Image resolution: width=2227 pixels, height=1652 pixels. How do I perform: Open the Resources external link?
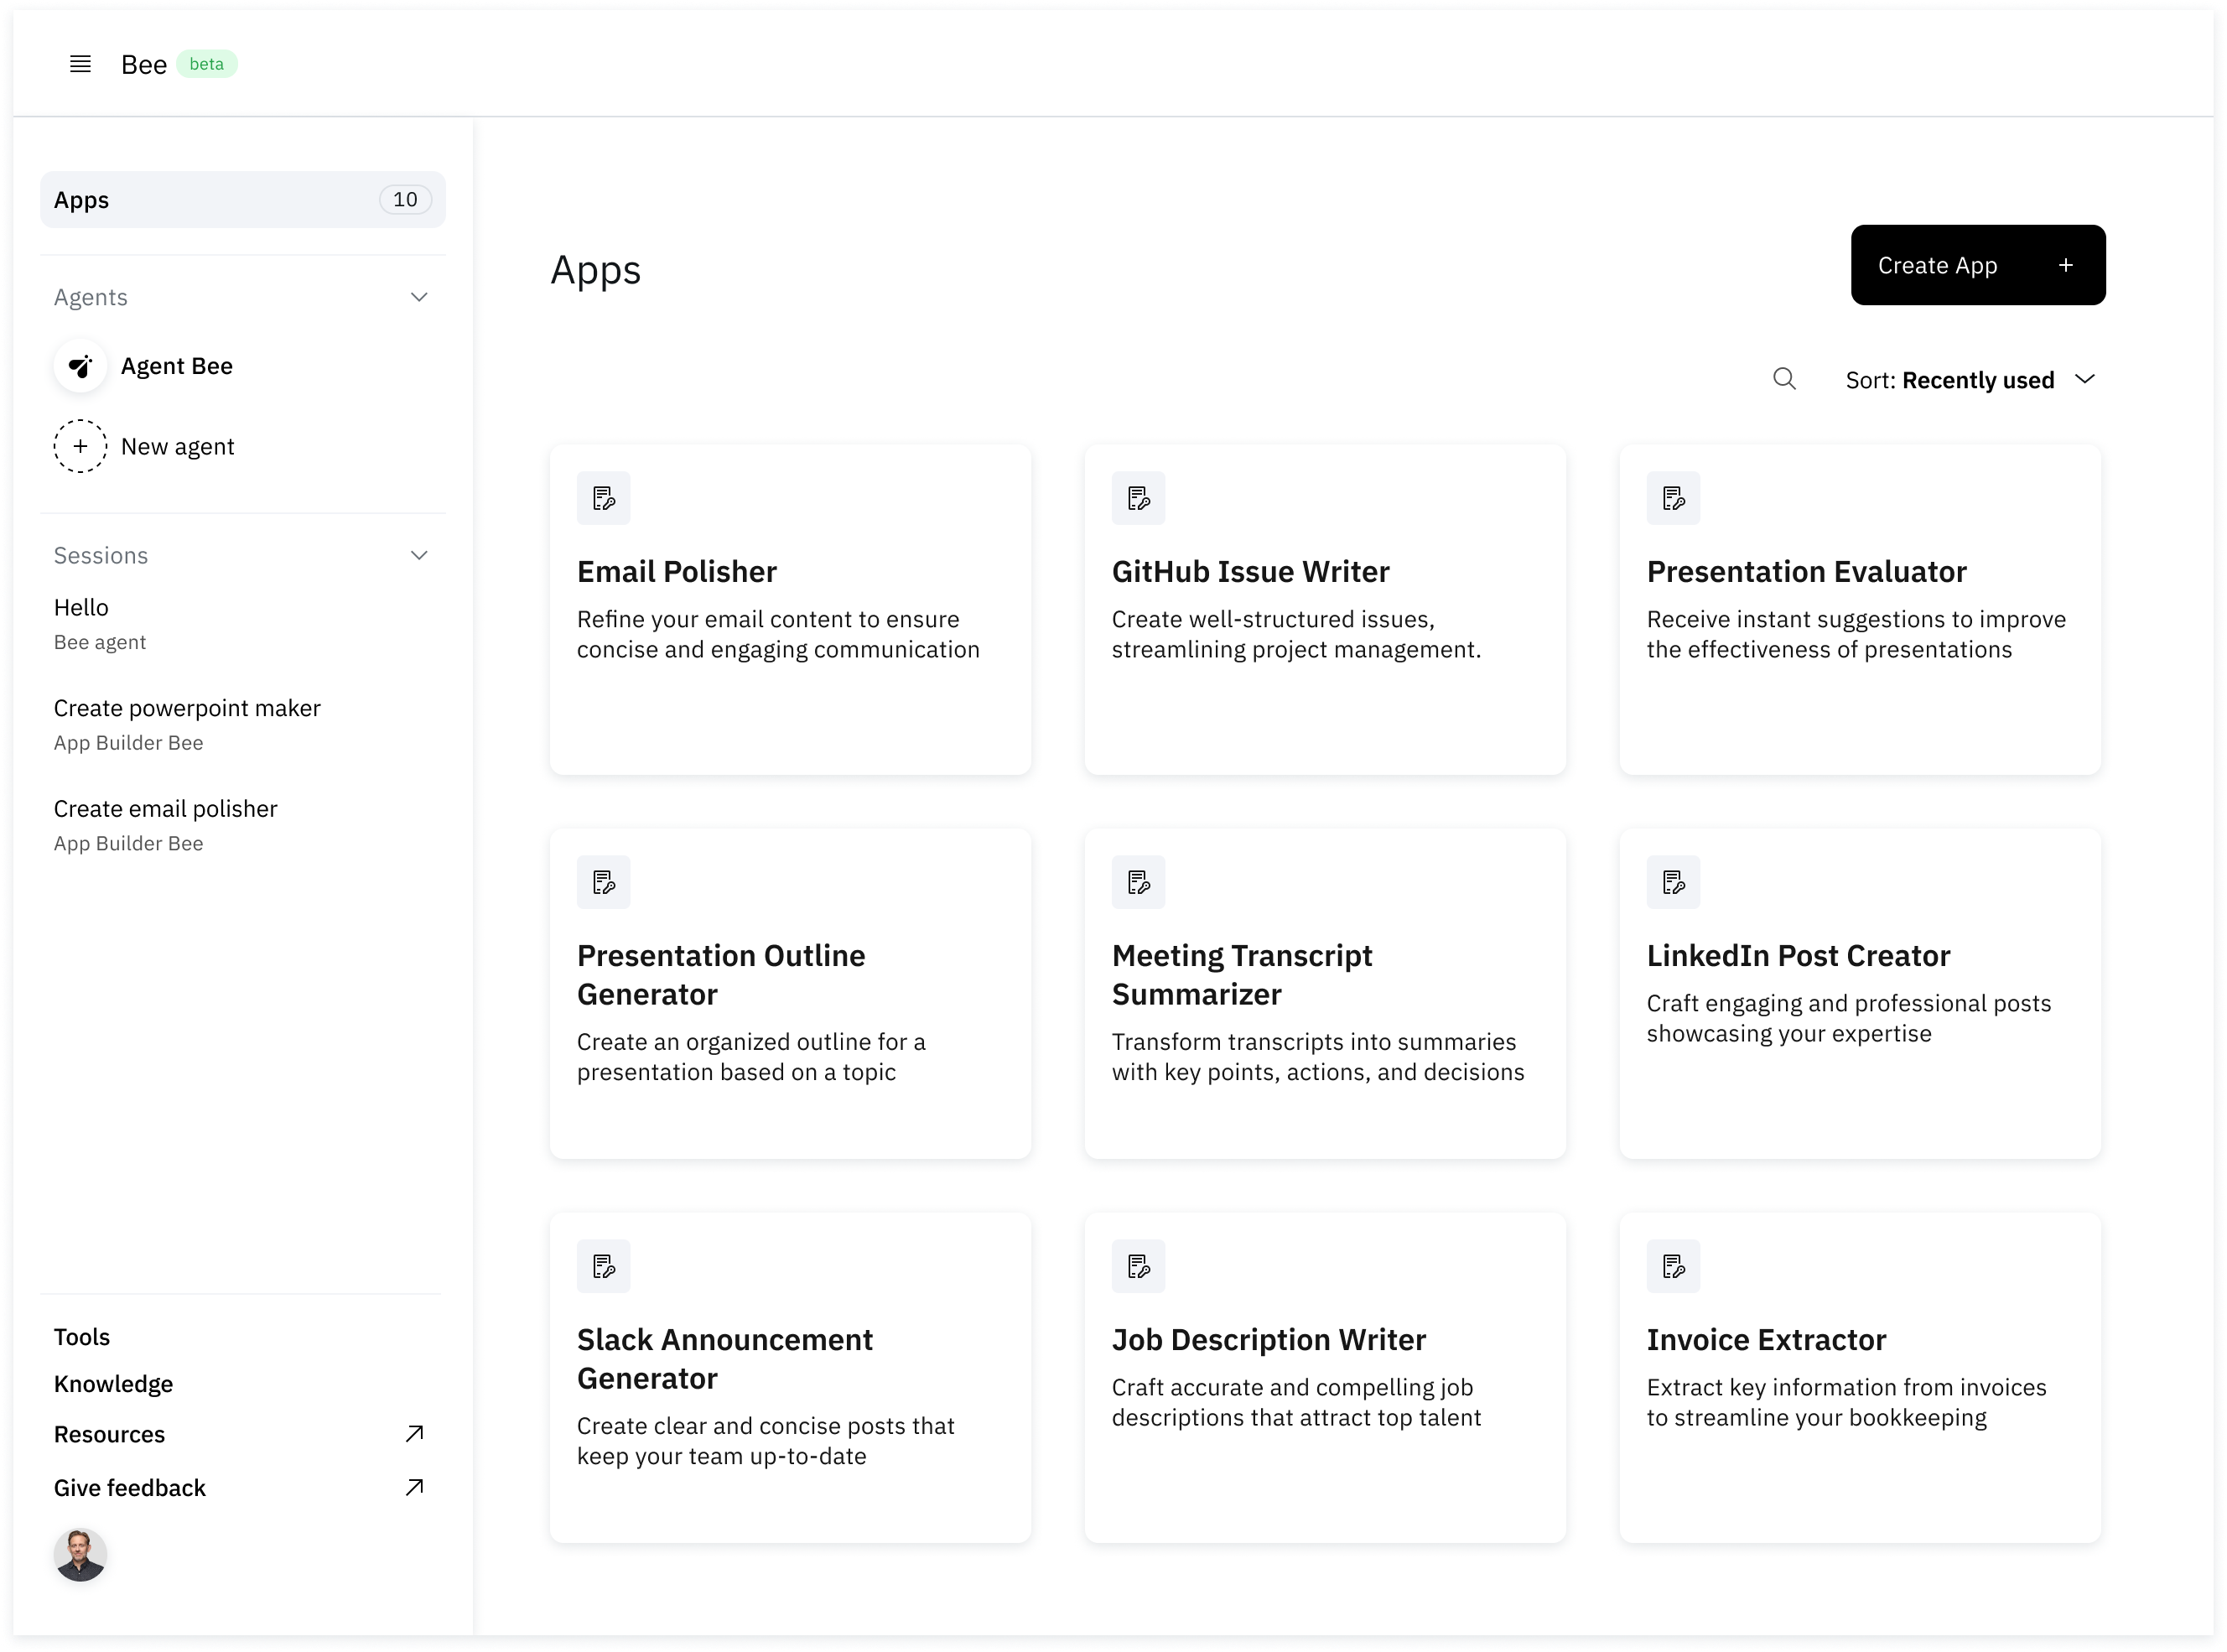click(110, 1434)
